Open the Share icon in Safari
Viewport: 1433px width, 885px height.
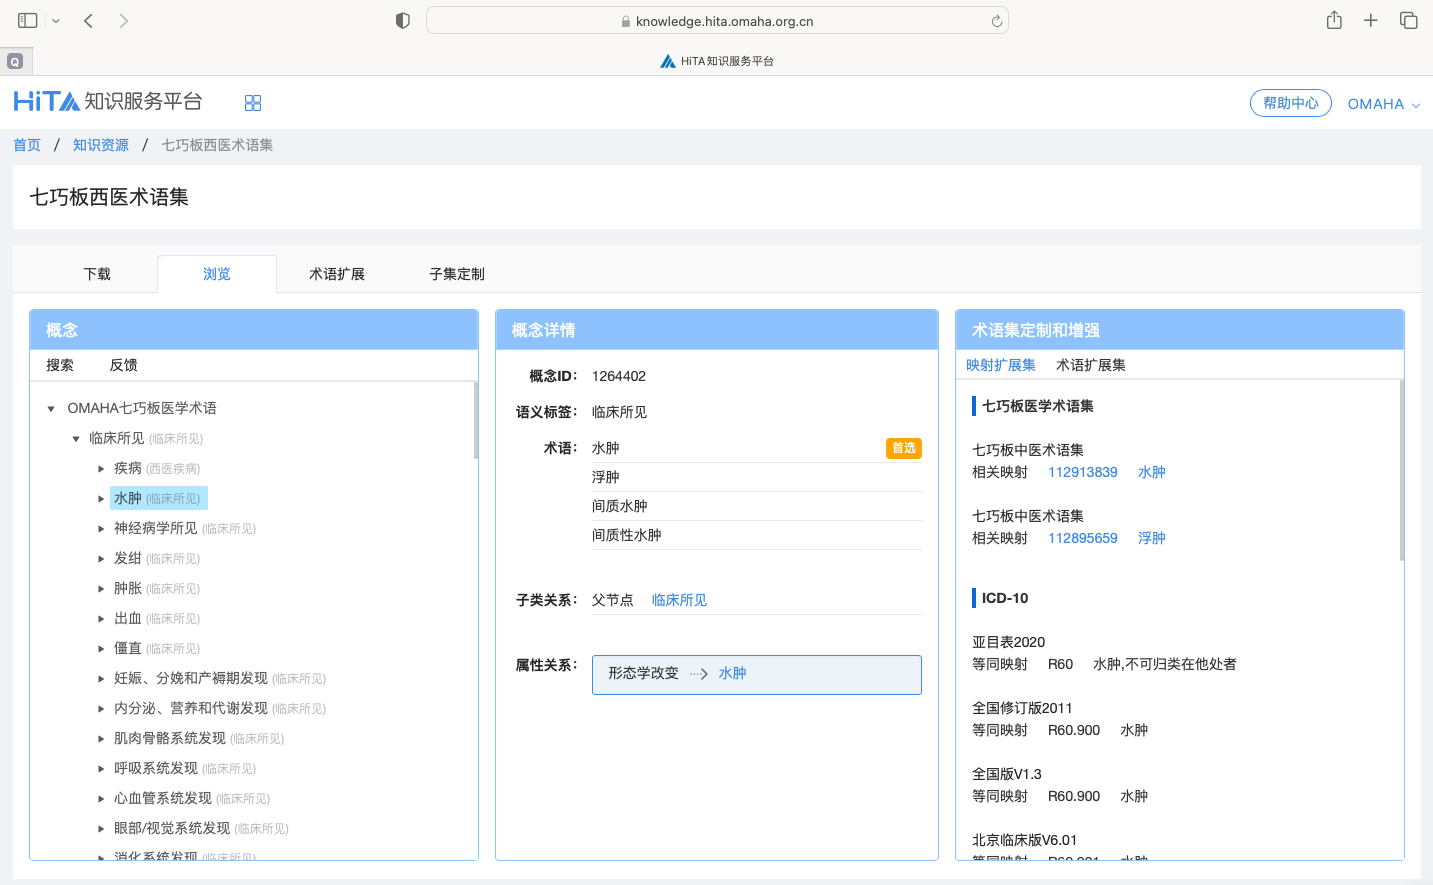click(x=1334, y=20)
